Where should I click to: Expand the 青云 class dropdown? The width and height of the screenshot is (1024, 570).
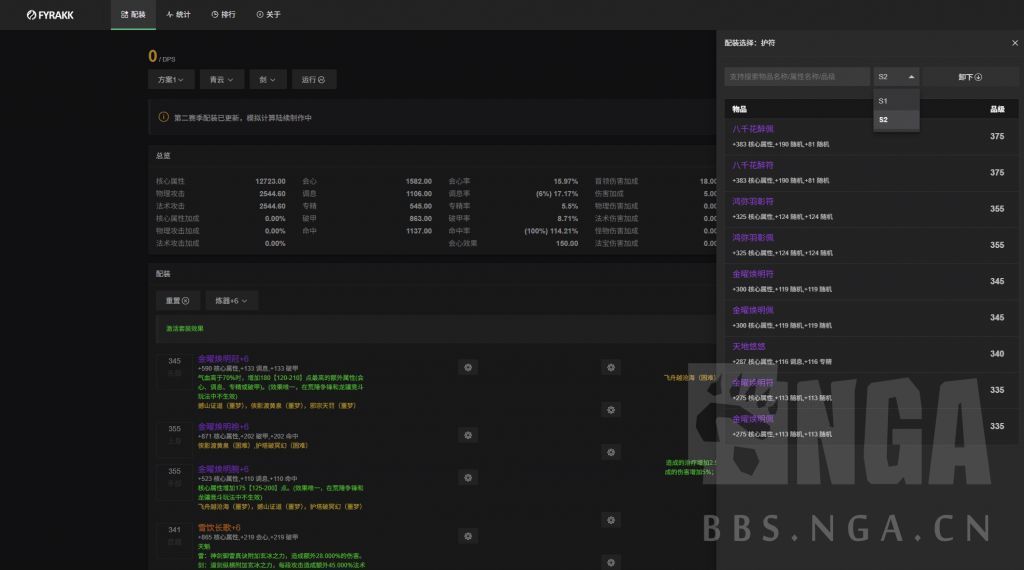(x=221, y=79)
